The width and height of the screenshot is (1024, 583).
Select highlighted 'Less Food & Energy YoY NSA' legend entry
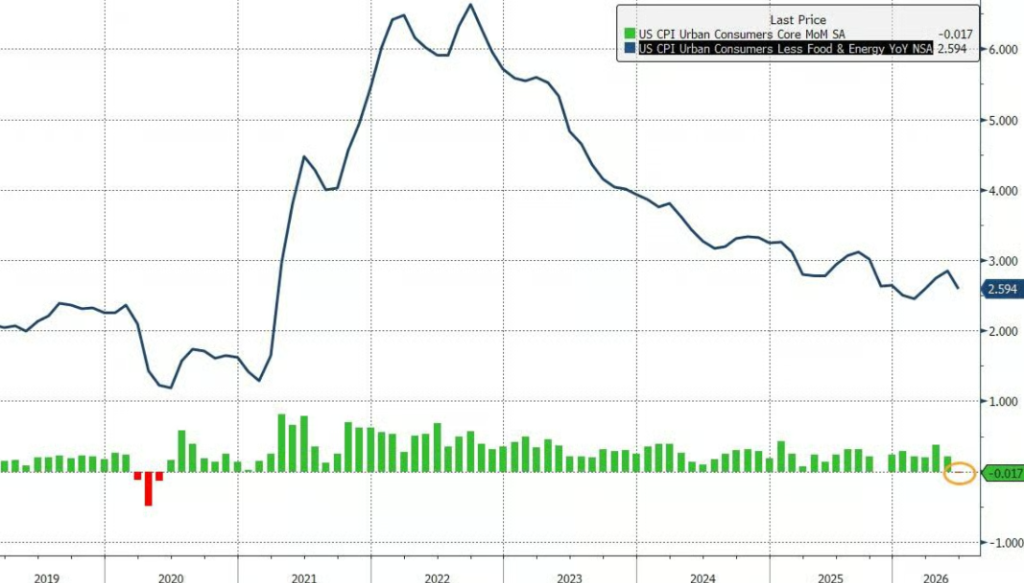pyautogui.click(x=786, y=48)
